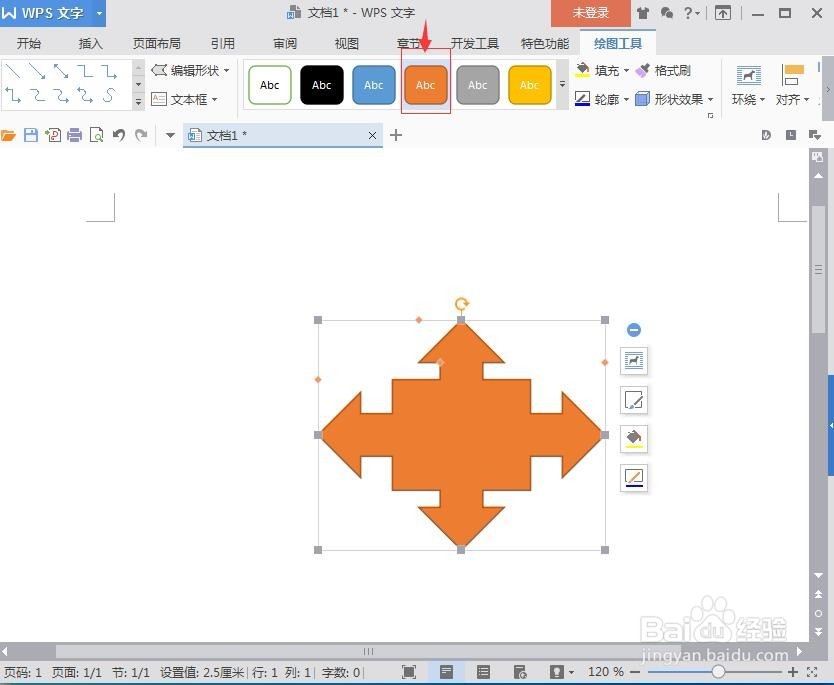This screenshot has width=834, height=685.
Task: Click the floating shape style brush button
Action: (x=633, y=400)
